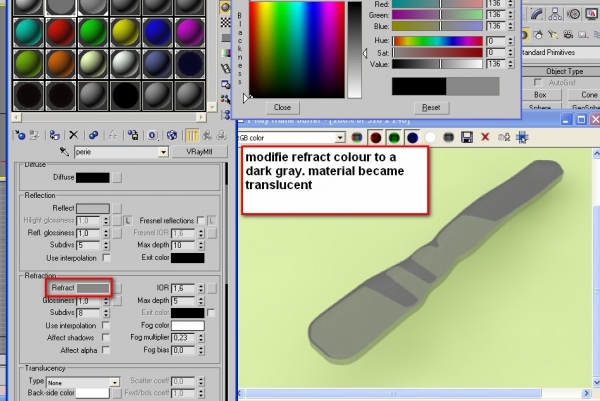Click the Object Type rollout header
Screen dimensions: 600x401
click(561, 71)
